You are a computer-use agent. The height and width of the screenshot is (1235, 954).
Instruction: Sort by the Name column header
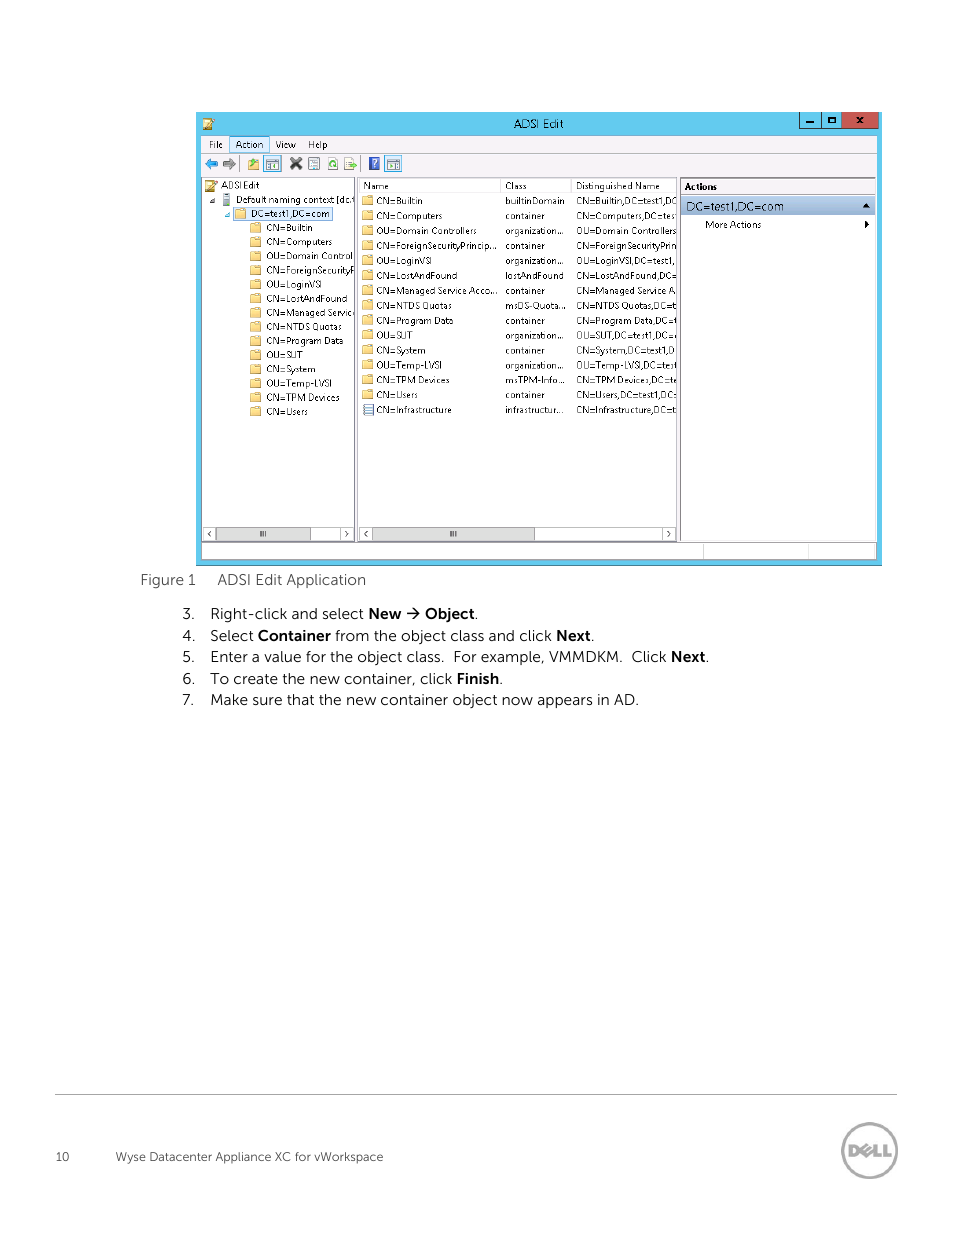point(430,186)
